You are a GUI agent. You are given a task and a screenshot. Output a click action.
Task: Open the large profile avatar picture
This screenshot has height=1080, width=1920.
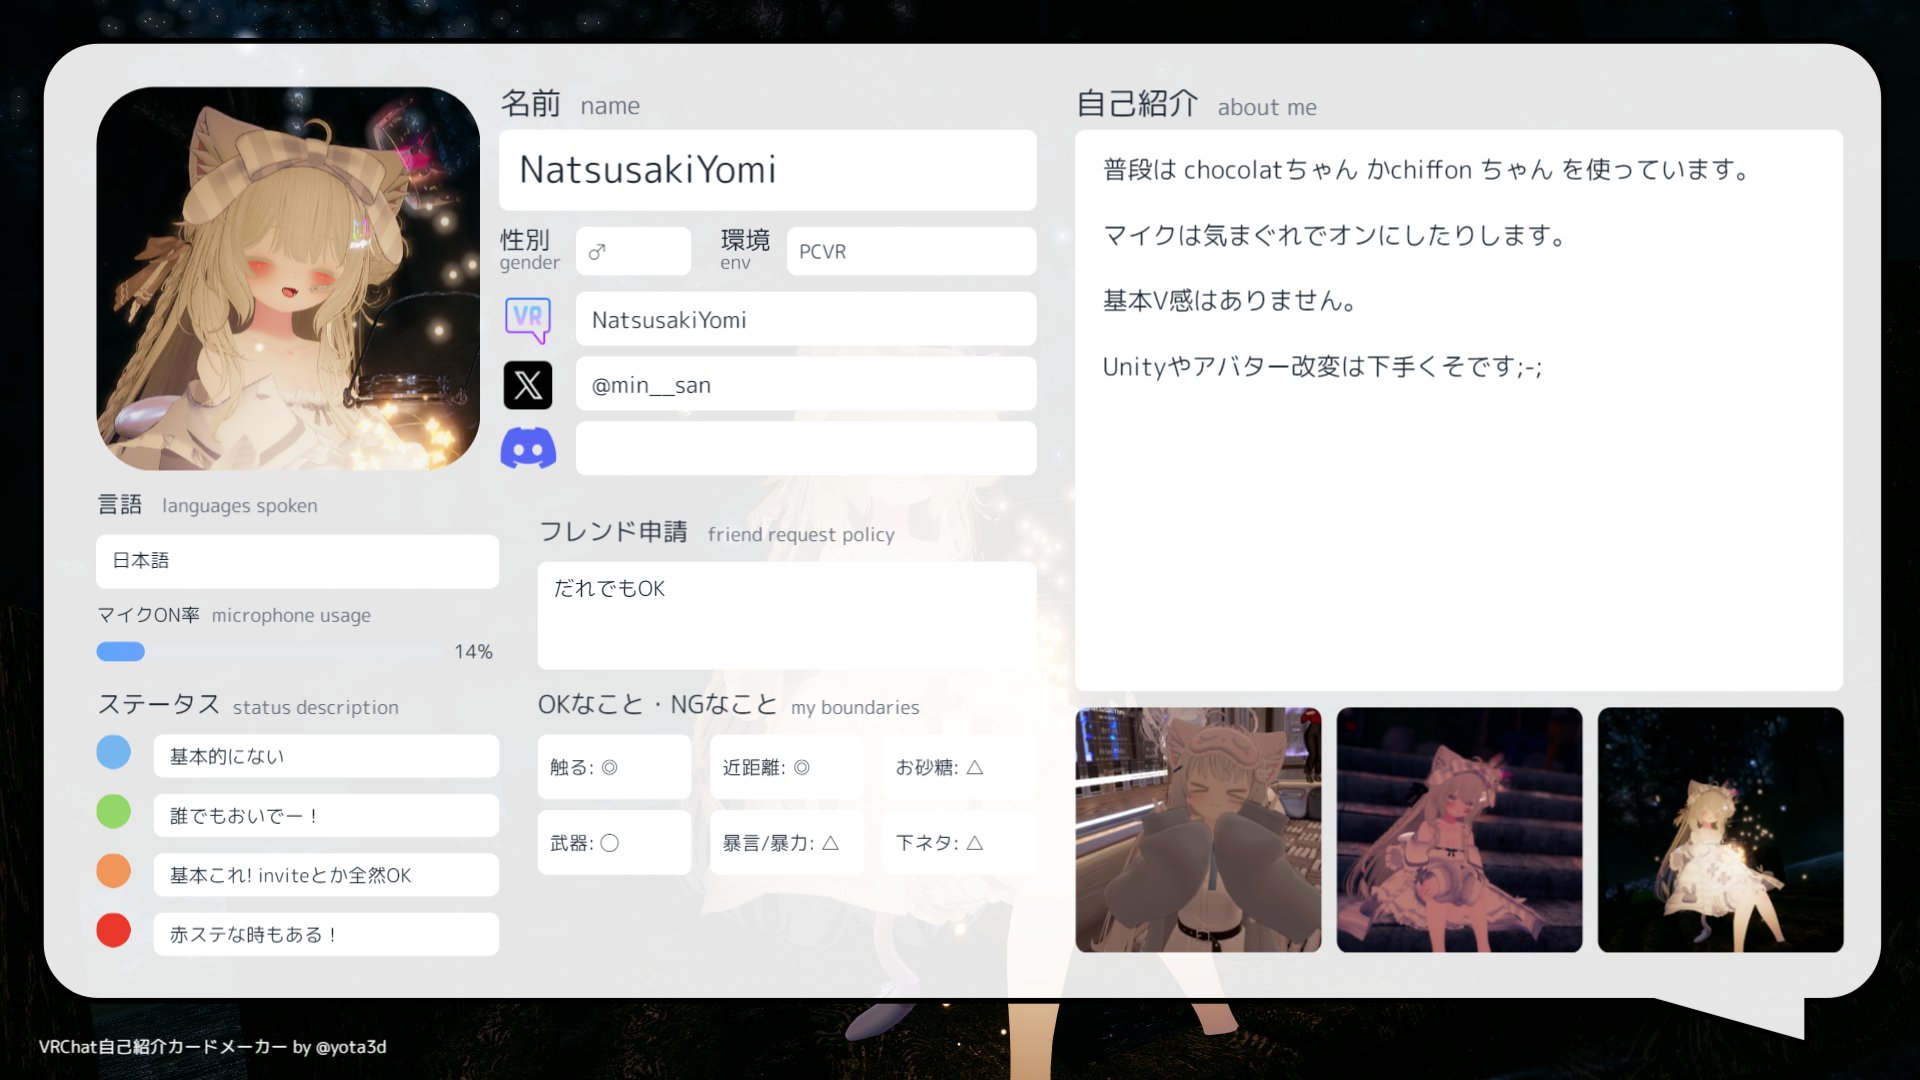[288, 278]
